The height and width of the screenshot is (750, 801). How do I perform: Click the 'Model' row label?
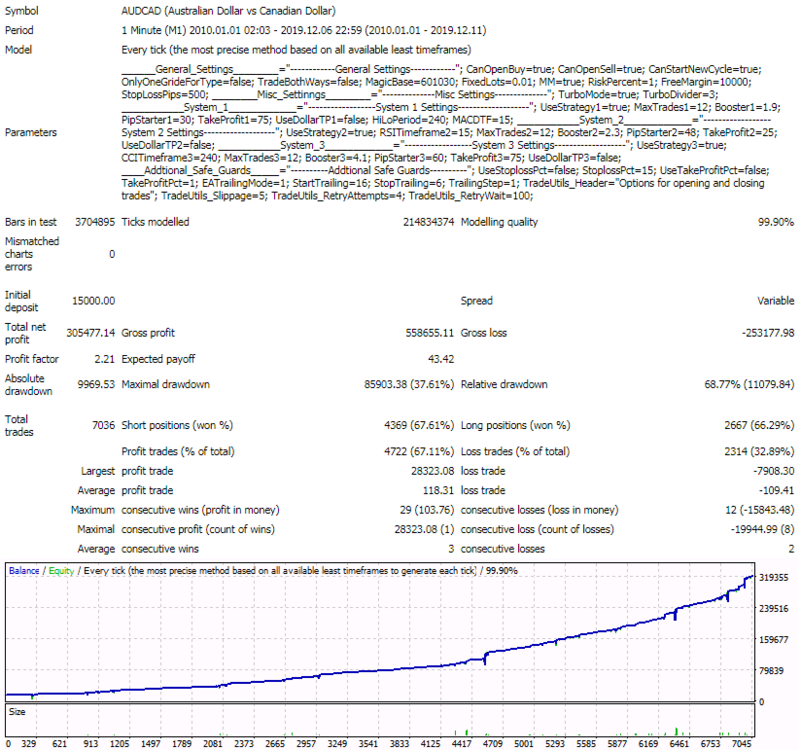[18, 50]
